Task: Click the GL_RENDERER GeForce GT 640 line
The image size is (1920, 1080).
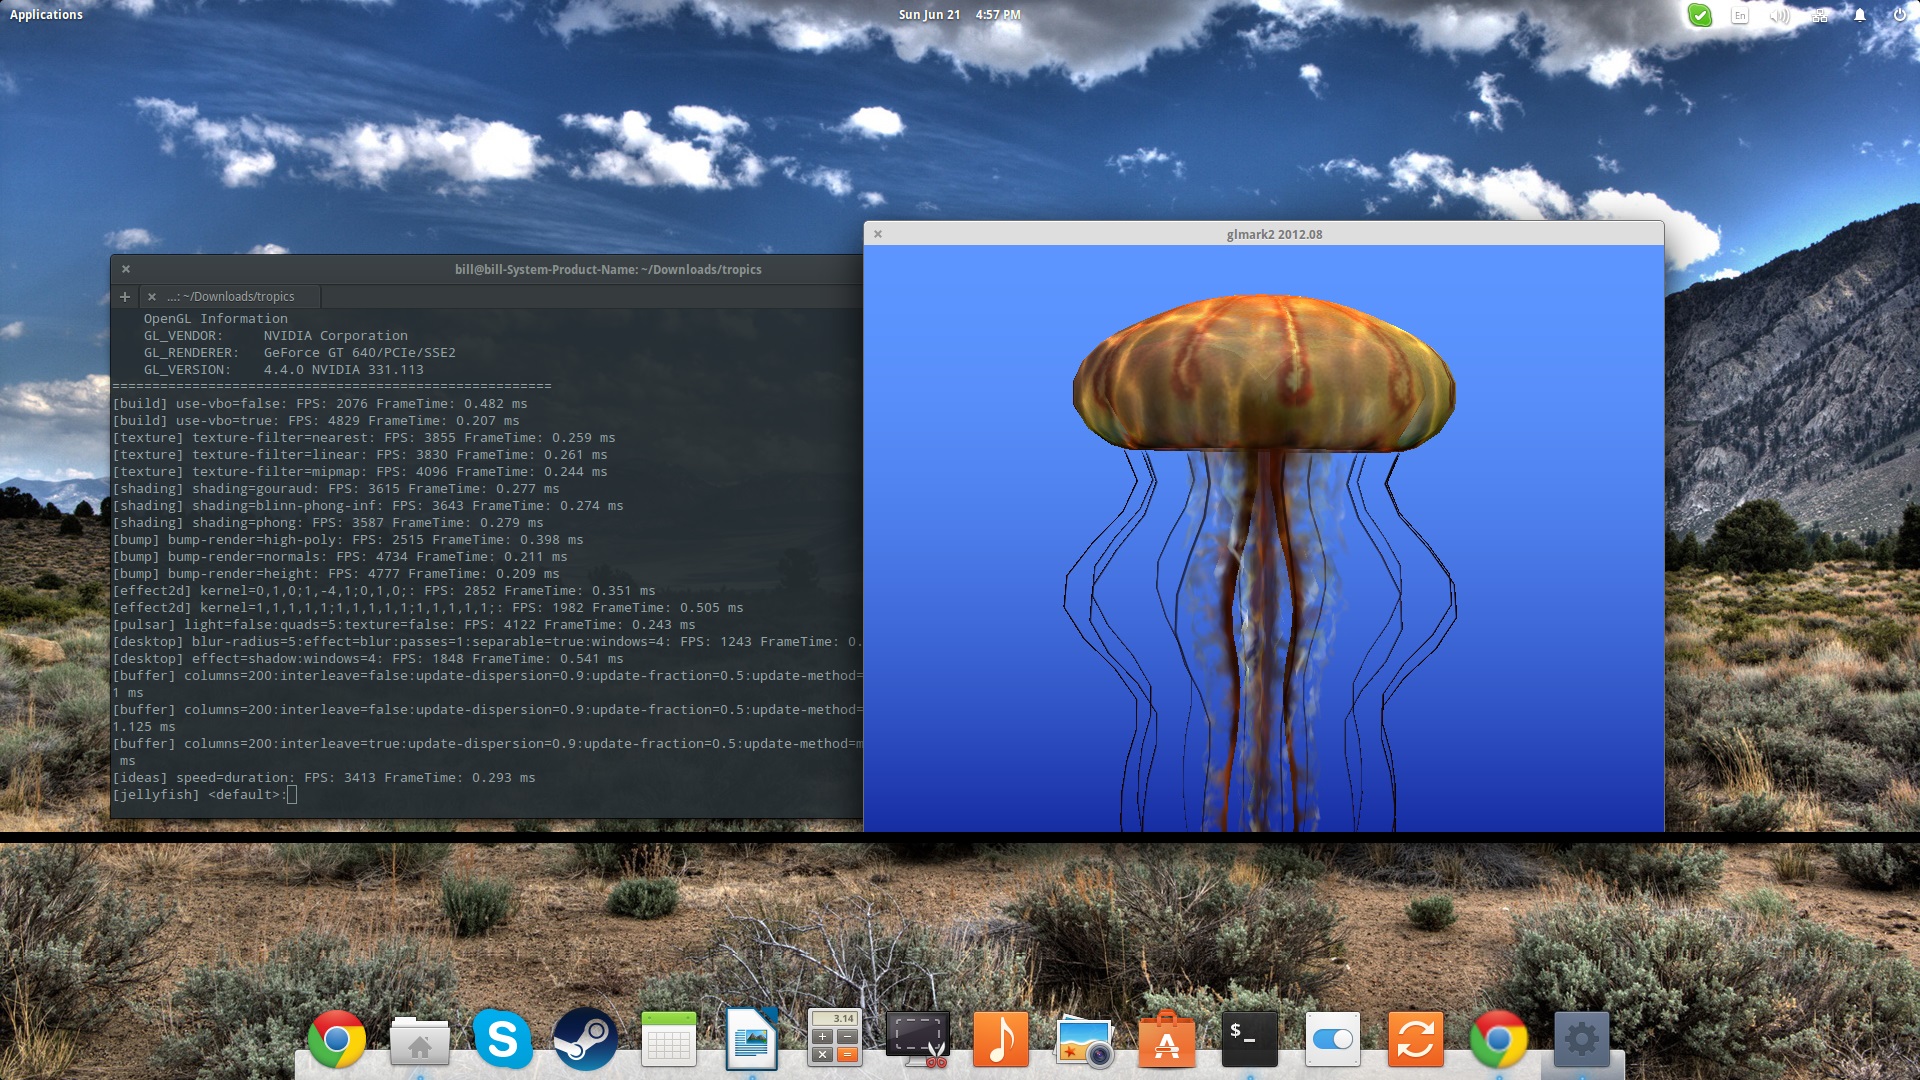Action: point(300,352)
